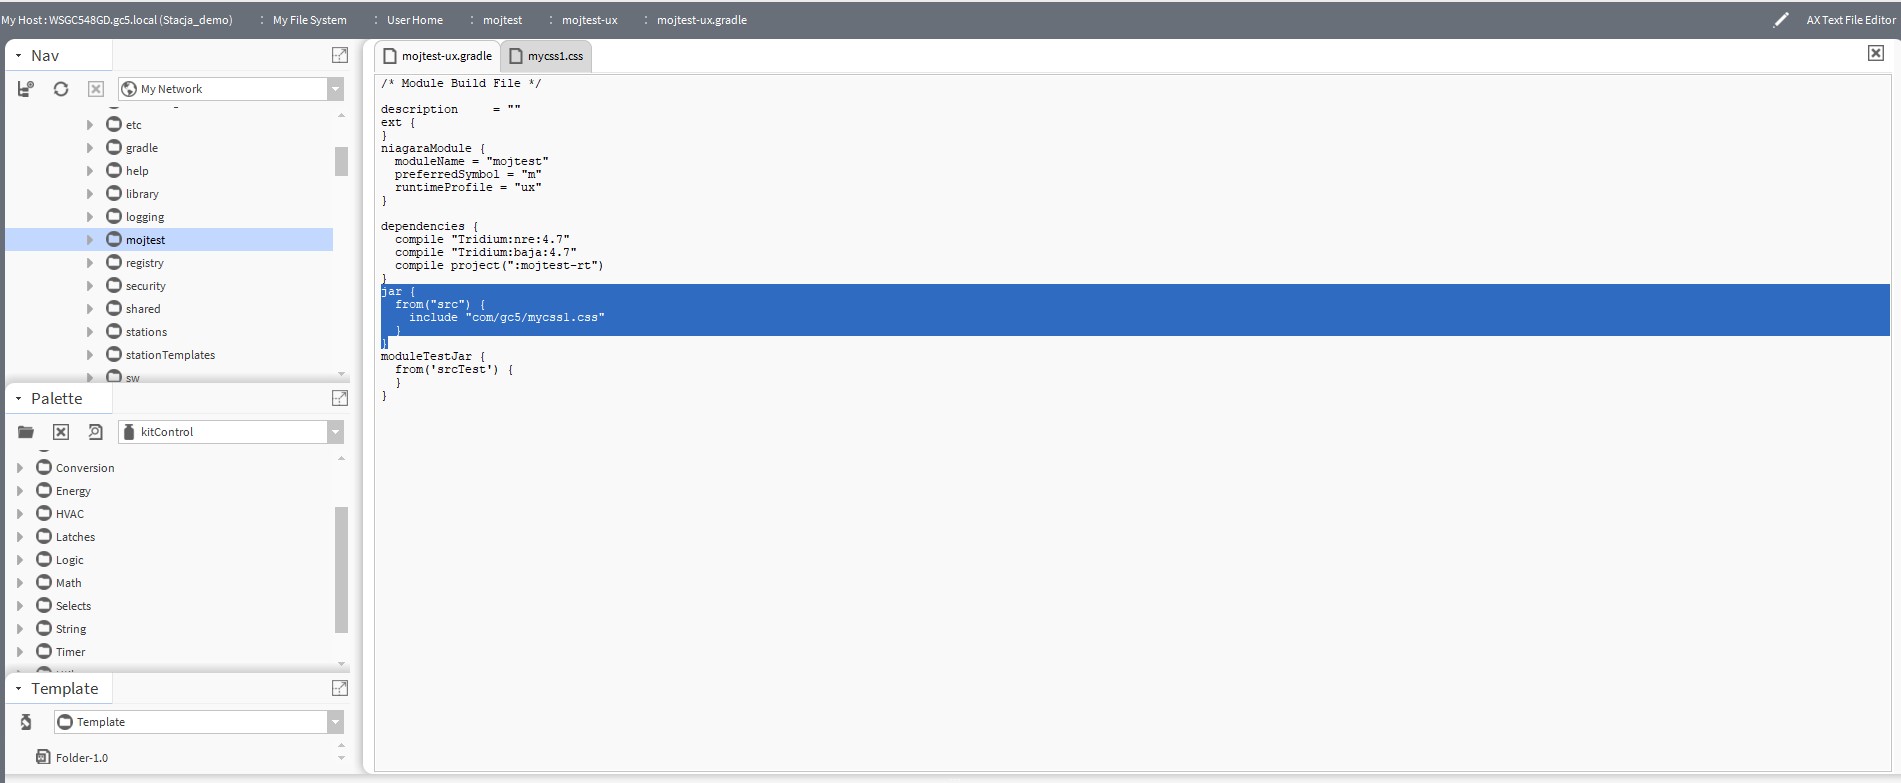Collapse the Palette panel header arrow
Image resolution: width=1901 pixels, height=783 pixels.
point(18,398)
